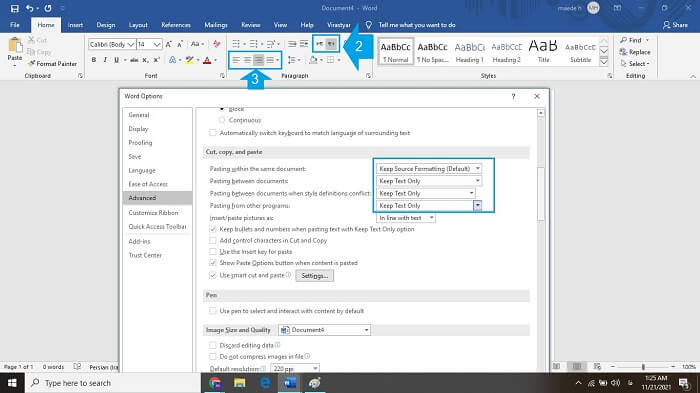The height and width of the screenshot is (393, 700).
Task: Open the File tab
Action: 15,25
